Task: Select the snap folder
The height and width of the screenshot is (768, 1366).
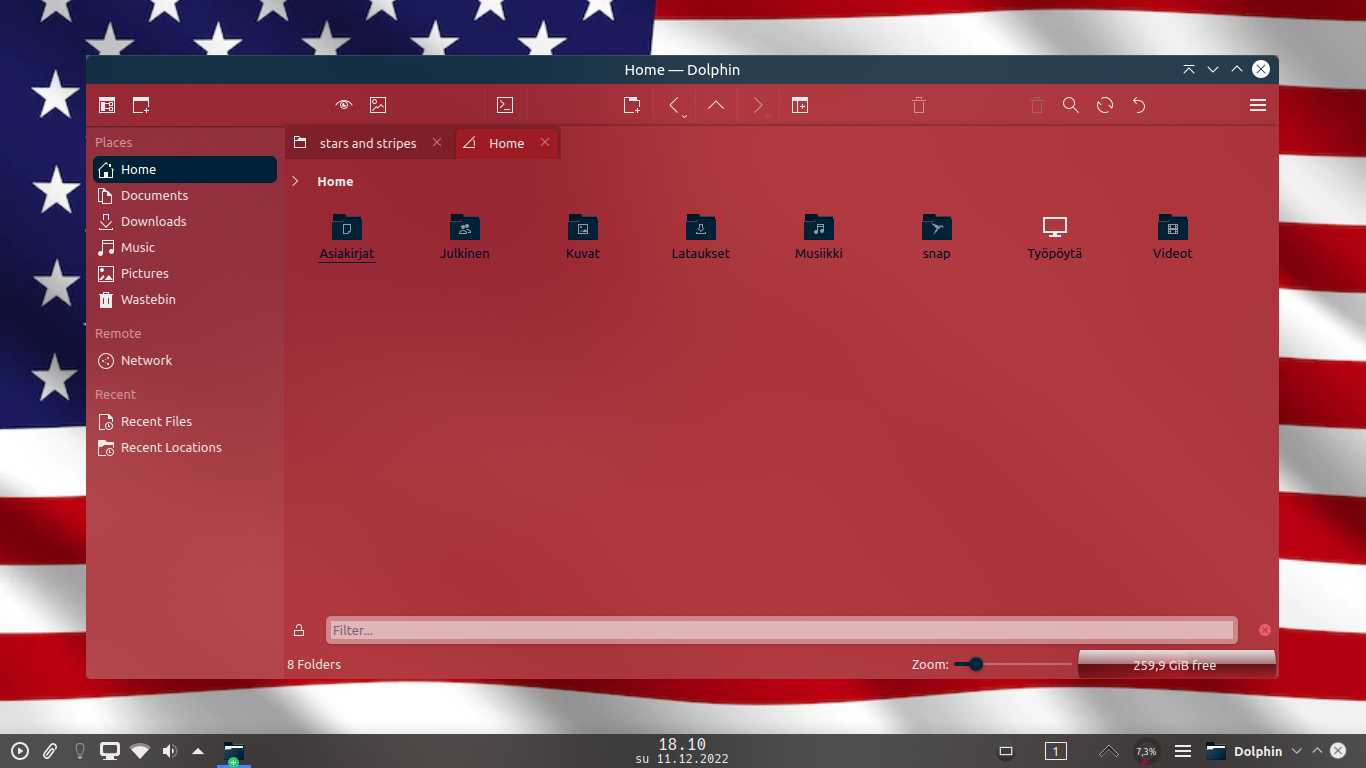Action: point(937,237)
